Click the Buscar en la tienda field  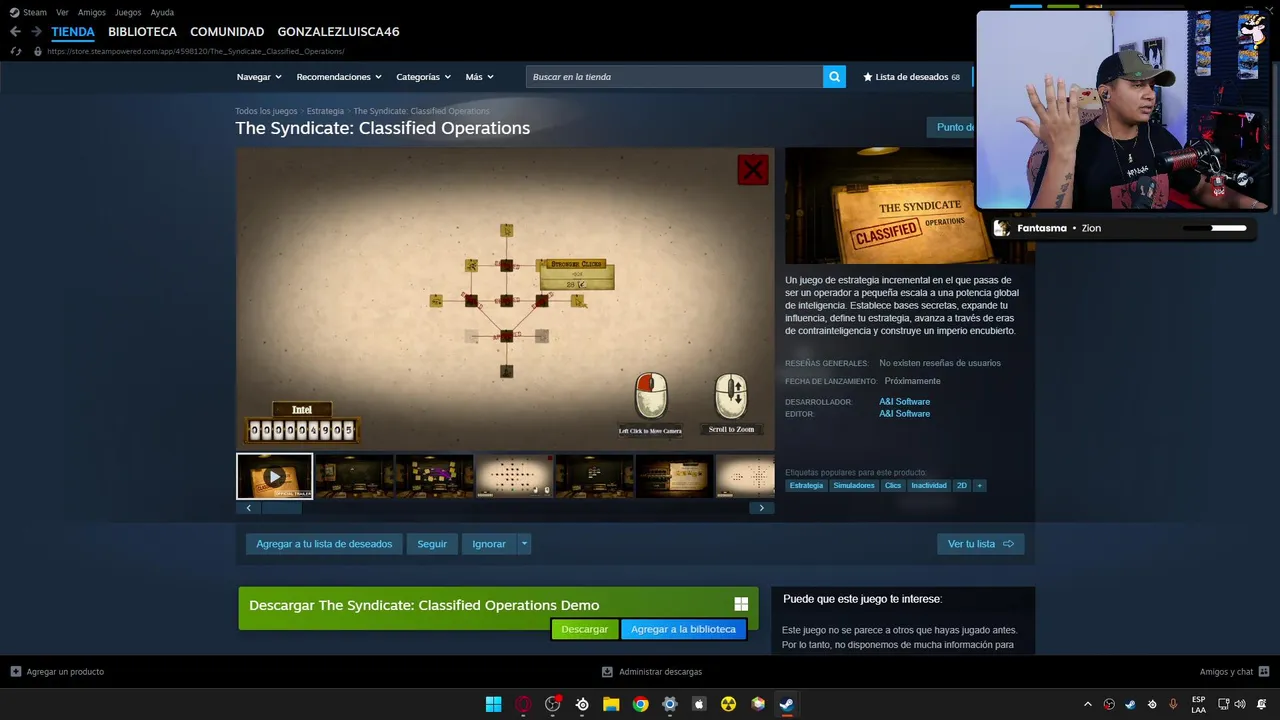674,77
